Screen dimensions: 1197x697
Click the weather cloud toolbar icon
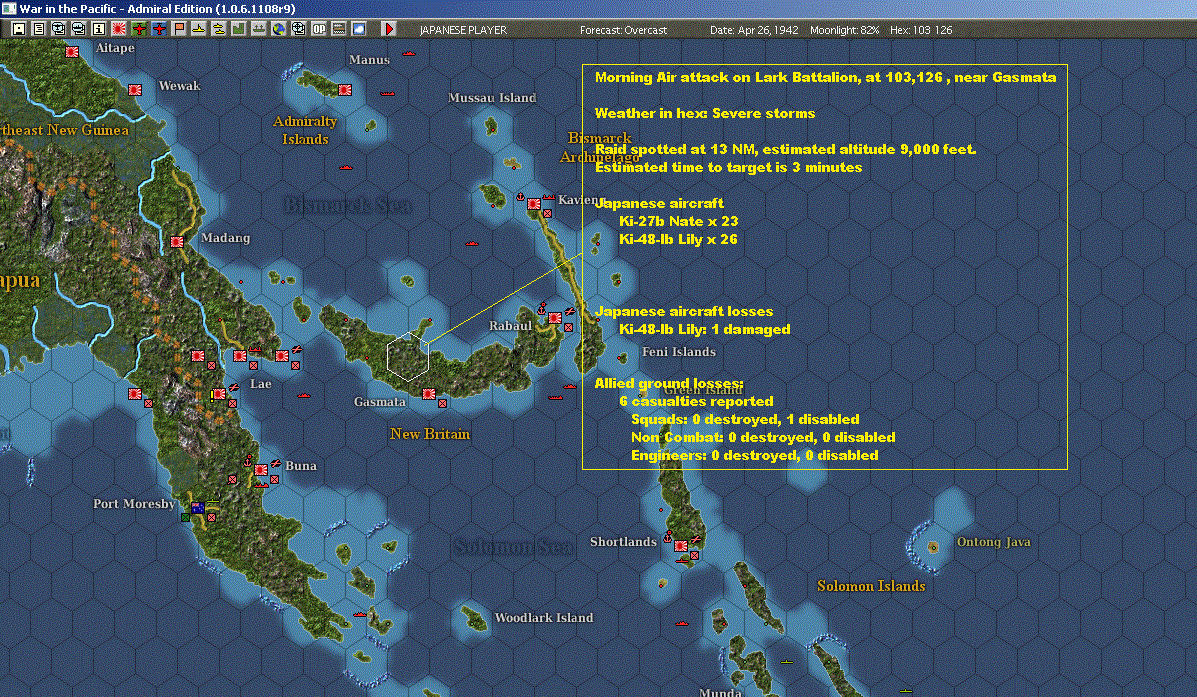(358, 29)
